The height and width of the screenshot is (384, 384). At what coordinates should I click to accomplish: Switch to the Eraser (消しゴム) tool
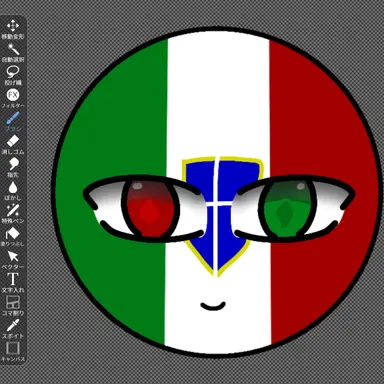(13, 144)
